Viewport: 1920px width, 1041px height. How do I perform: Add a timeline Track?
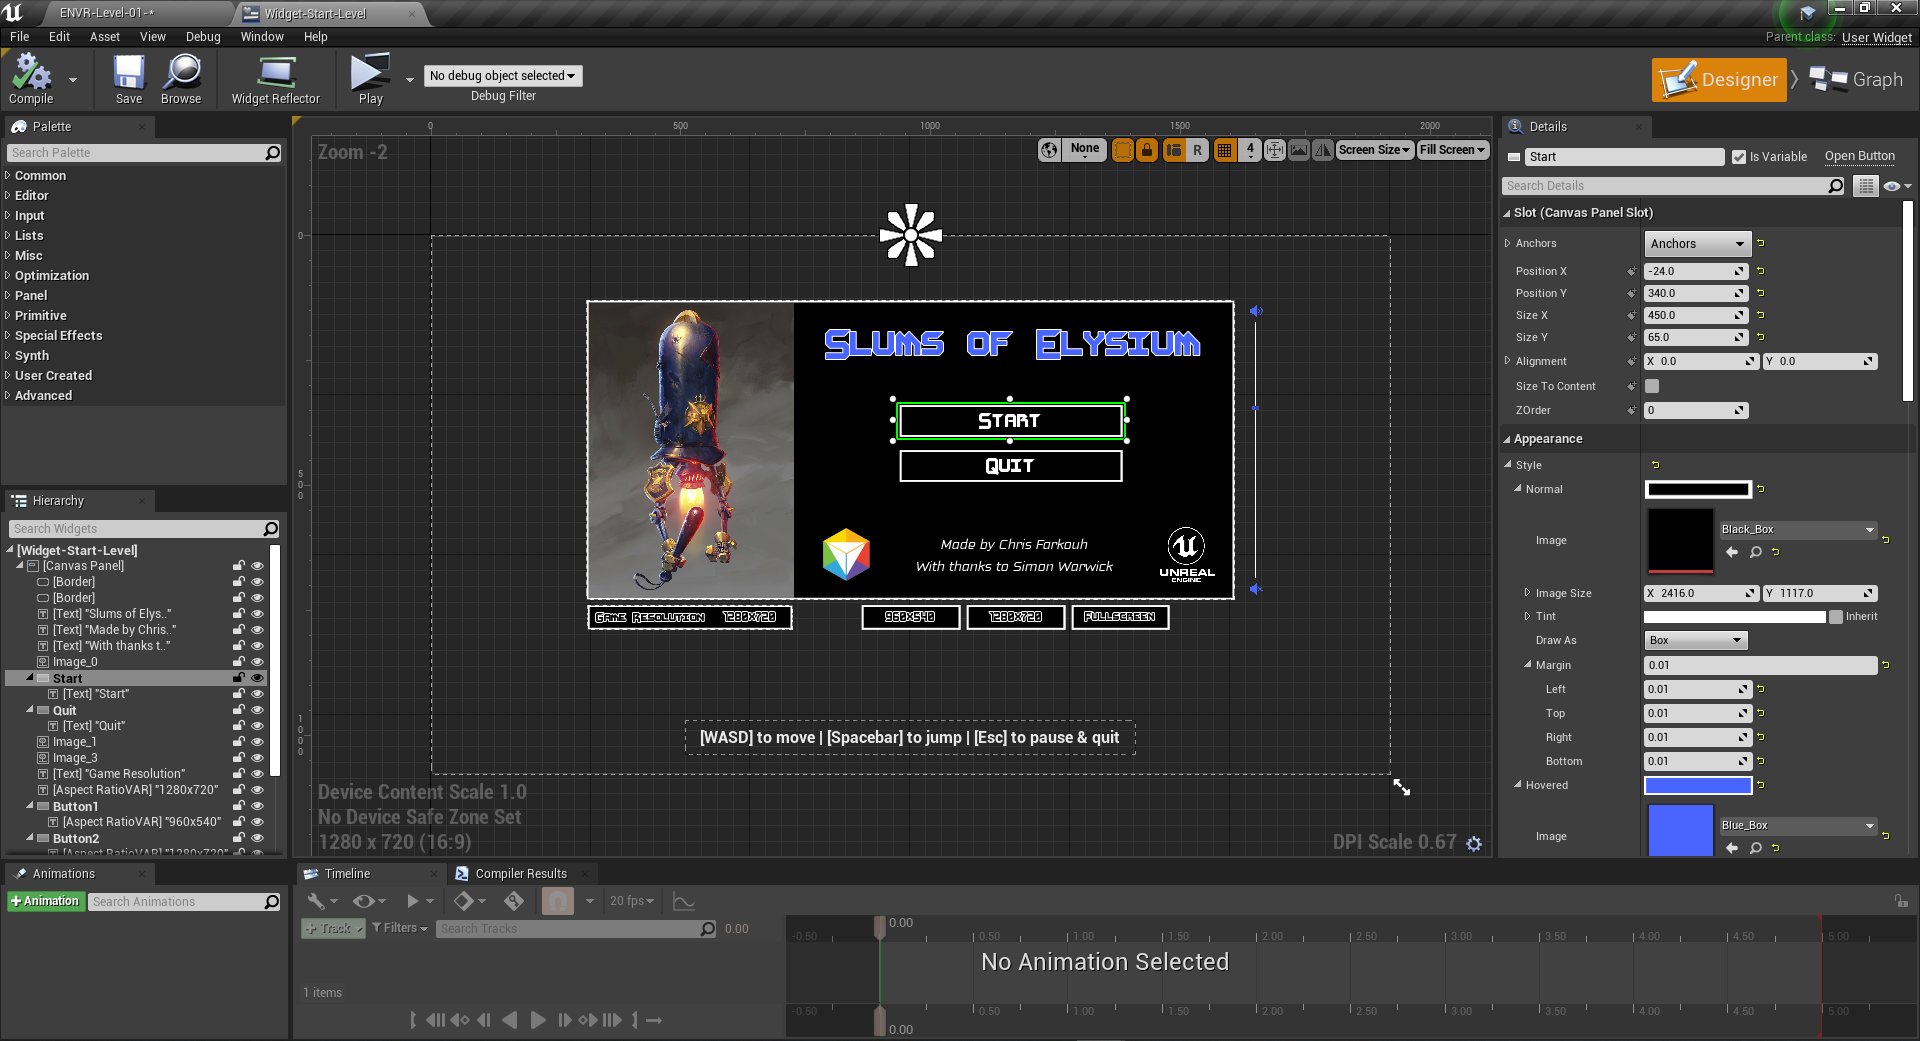tap(333, 929)
